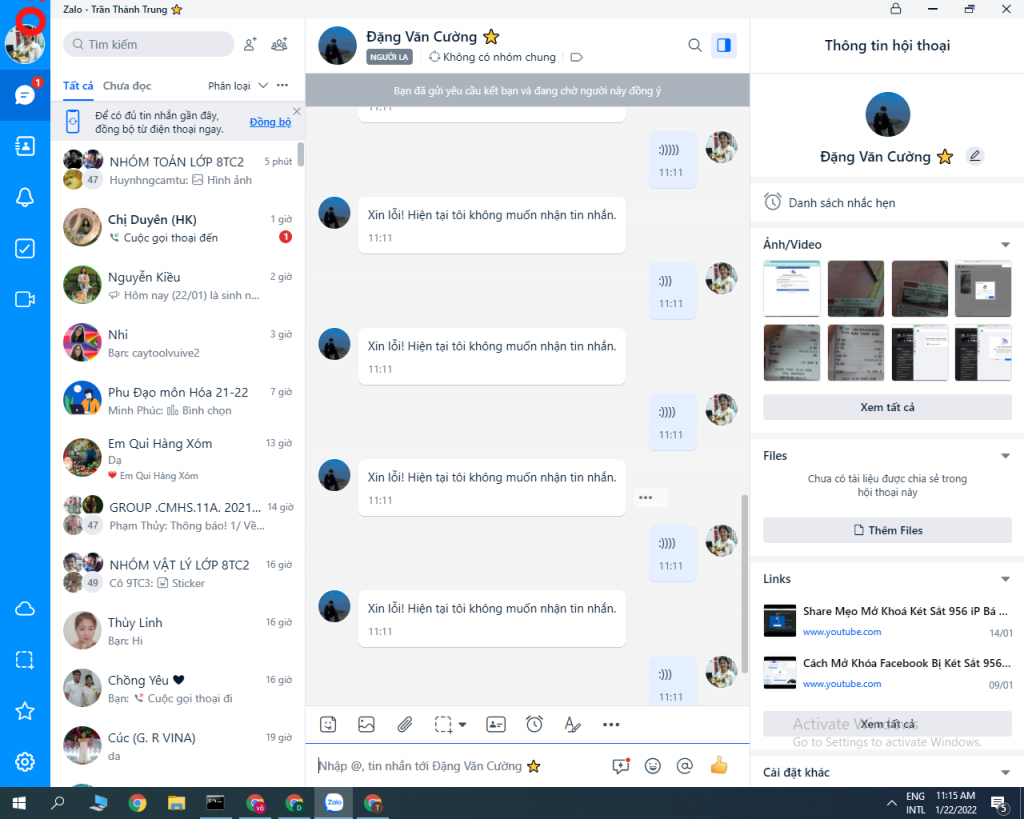Viewport: 1024px width, 819px height.
Task: Switch to the Tất cả tab
Action: (x=78, y=86)
